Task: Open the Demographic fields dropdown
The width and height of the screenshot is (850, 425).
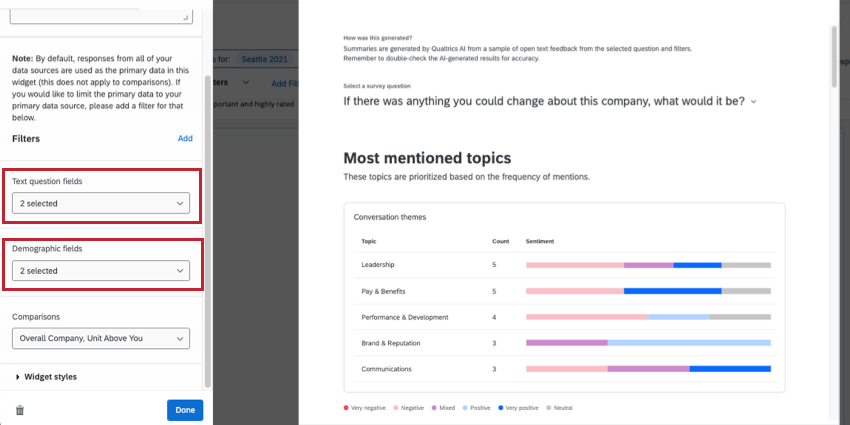Action: [x=101, y=271]
